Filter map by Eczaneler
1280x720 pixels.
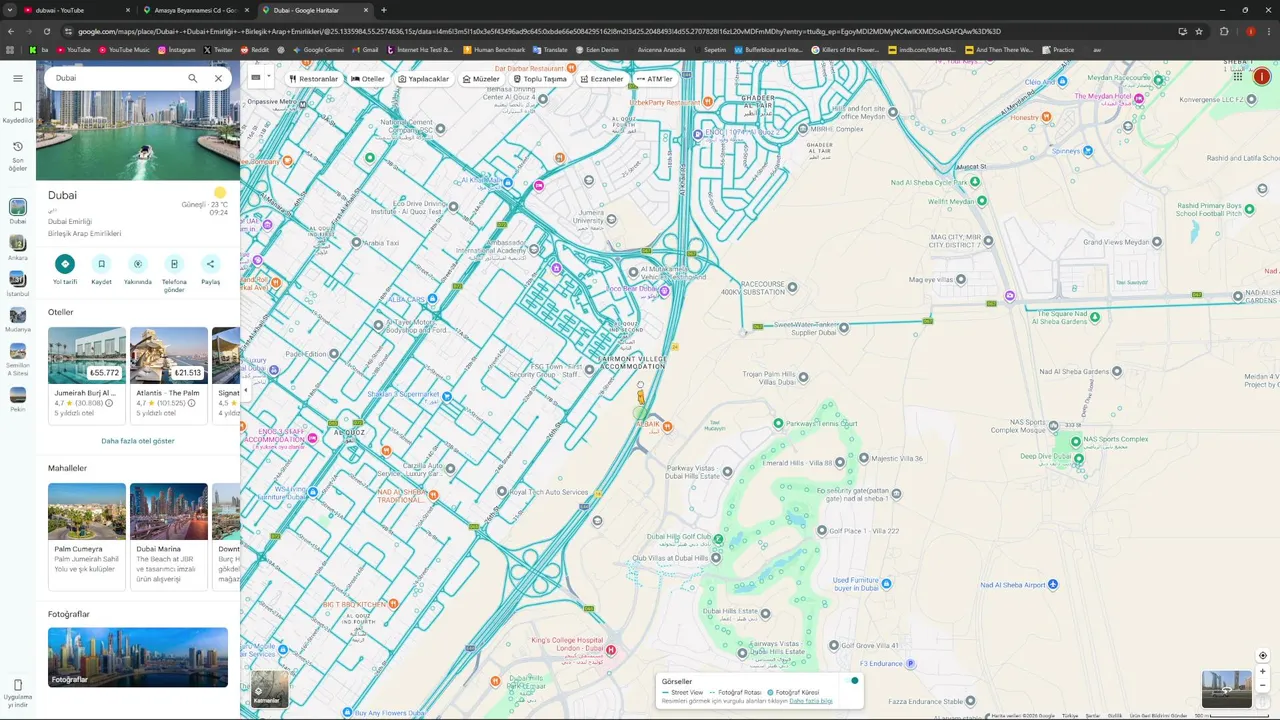tap(602, 79)
